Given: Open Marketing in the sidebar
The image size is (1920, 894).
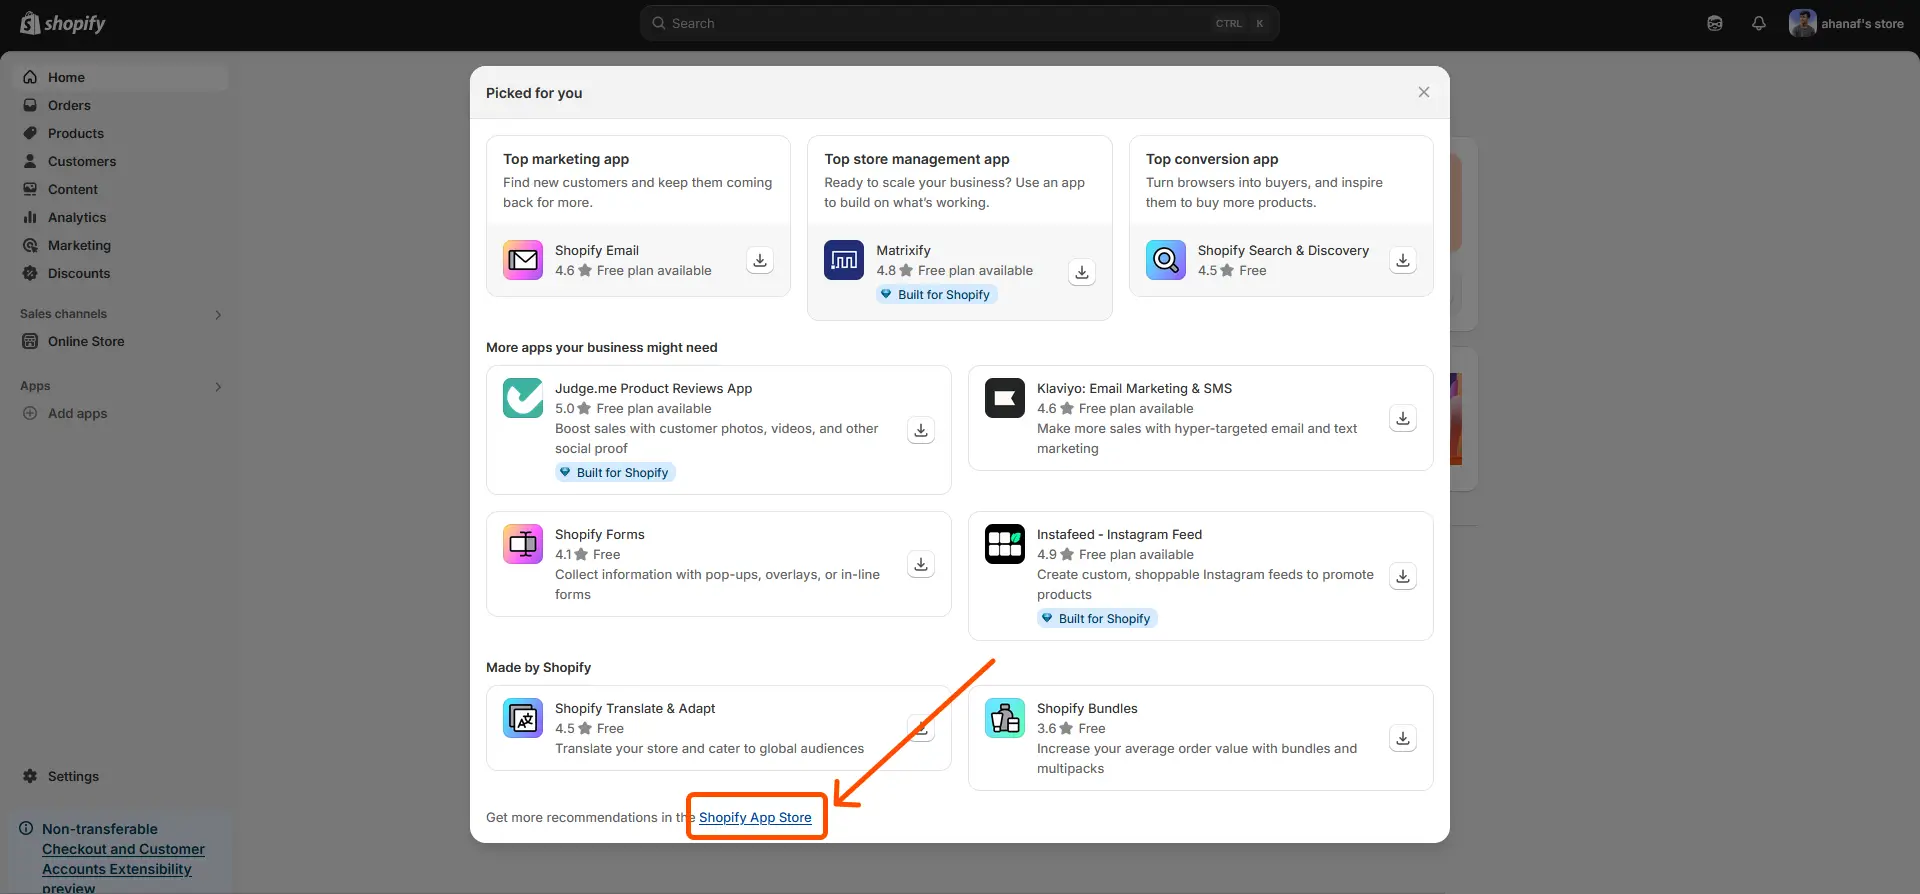Looking at the screenshot, I should coord(120,245).
